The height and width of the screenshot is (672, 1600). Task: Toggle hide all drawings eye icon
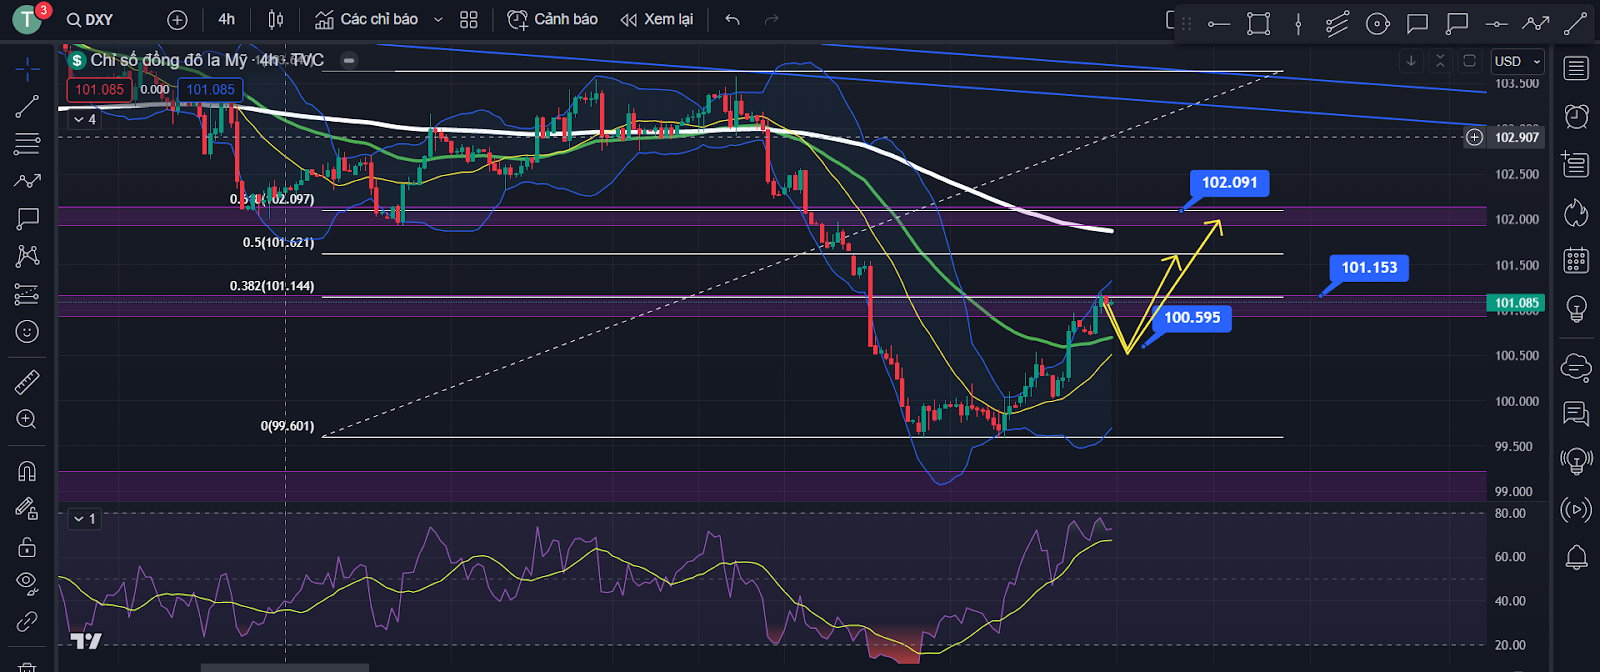[x=27, y=583]
